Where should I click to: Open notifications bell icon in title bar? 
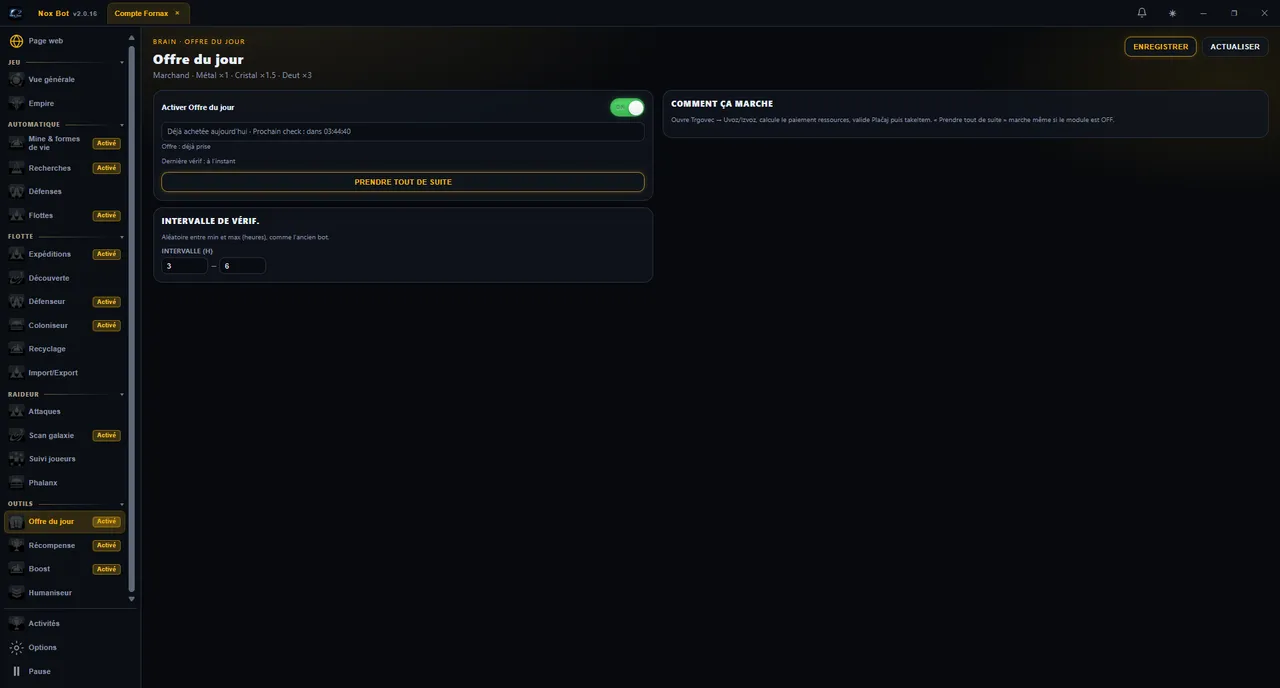click(x=1142, y=13)
